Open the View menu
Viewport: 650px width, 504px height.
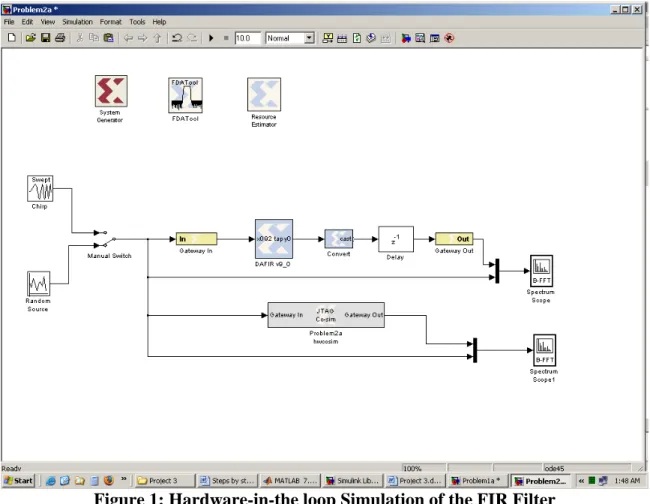(48, 22)
